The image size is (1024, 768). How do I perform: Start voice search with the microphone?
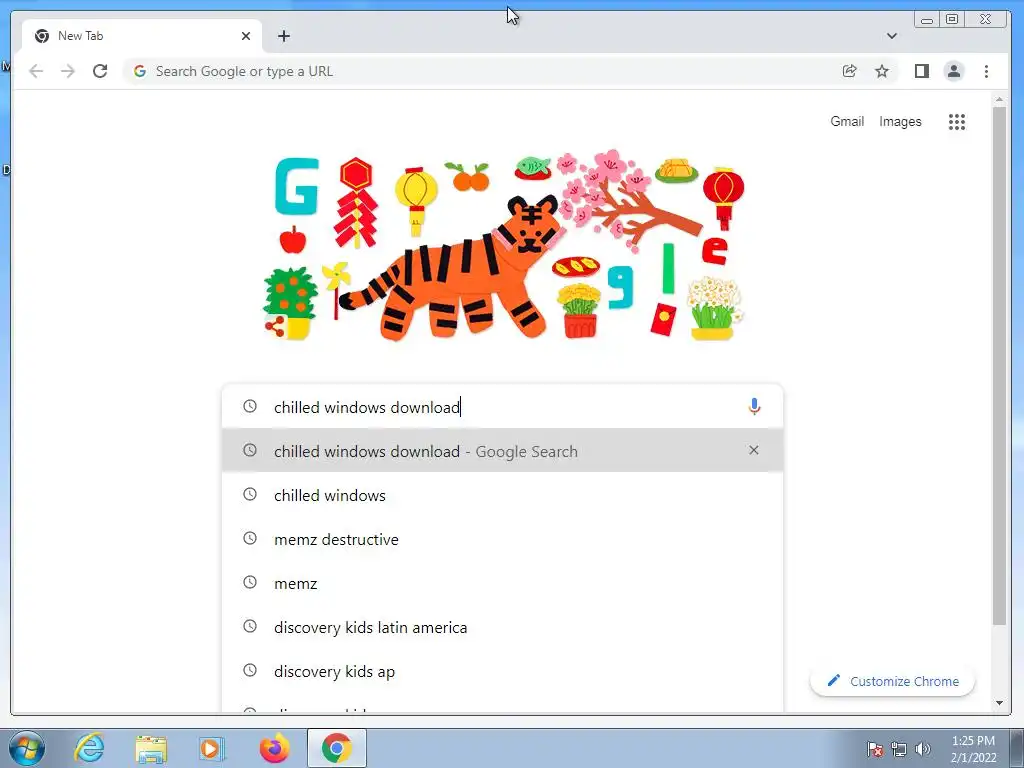(x=754, y=407)
